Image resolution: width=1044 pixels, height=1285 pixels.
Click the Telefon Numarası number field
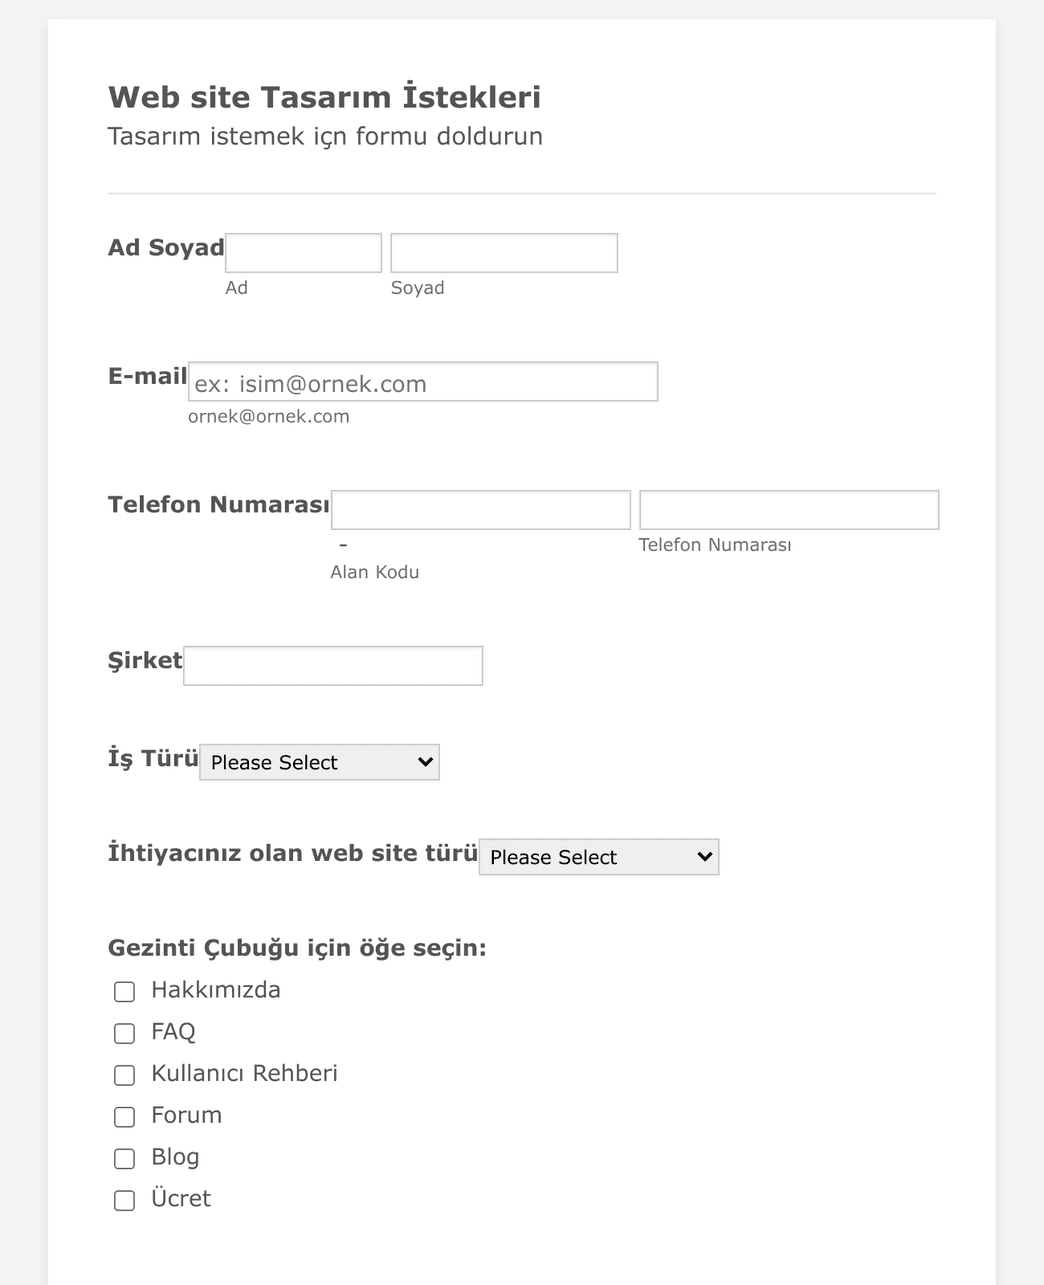(789, 510)
